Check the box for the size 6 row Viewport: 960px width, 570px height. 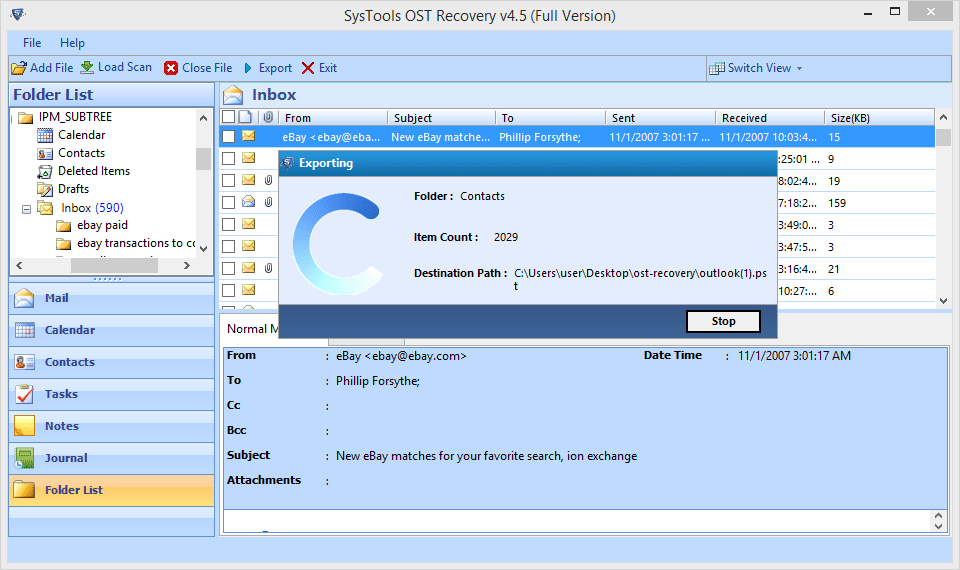(x=228, y=291)
